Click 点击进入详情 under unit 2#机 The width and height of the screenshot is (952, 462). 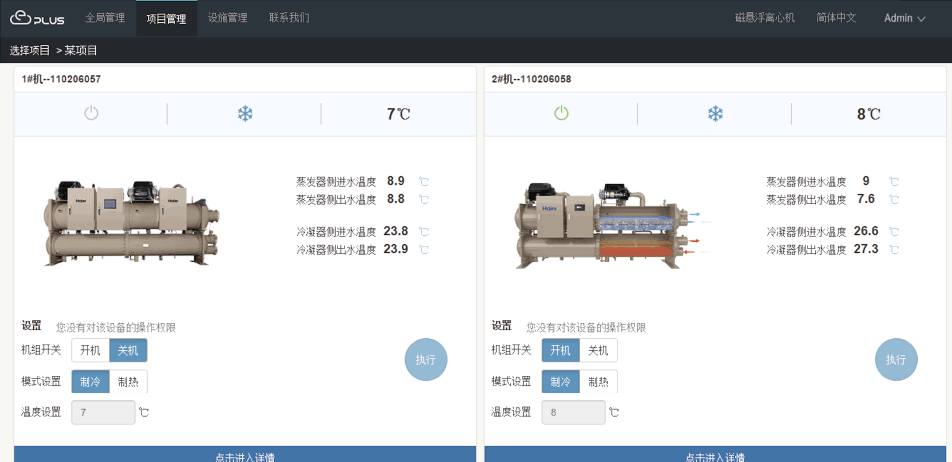pyautogui.click(x=714, y=456)
